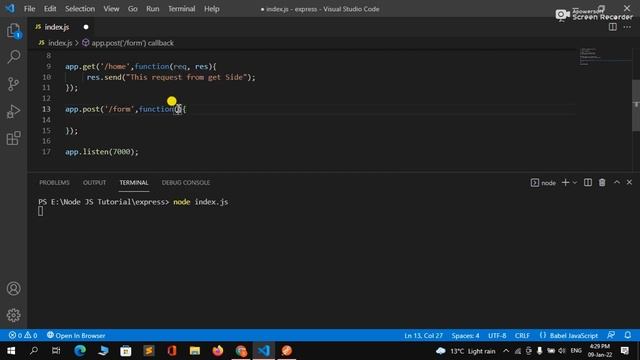Switch to the OUTPUT panel tab
Viewport: 640px width, 360px height.
tap(94, 182)
